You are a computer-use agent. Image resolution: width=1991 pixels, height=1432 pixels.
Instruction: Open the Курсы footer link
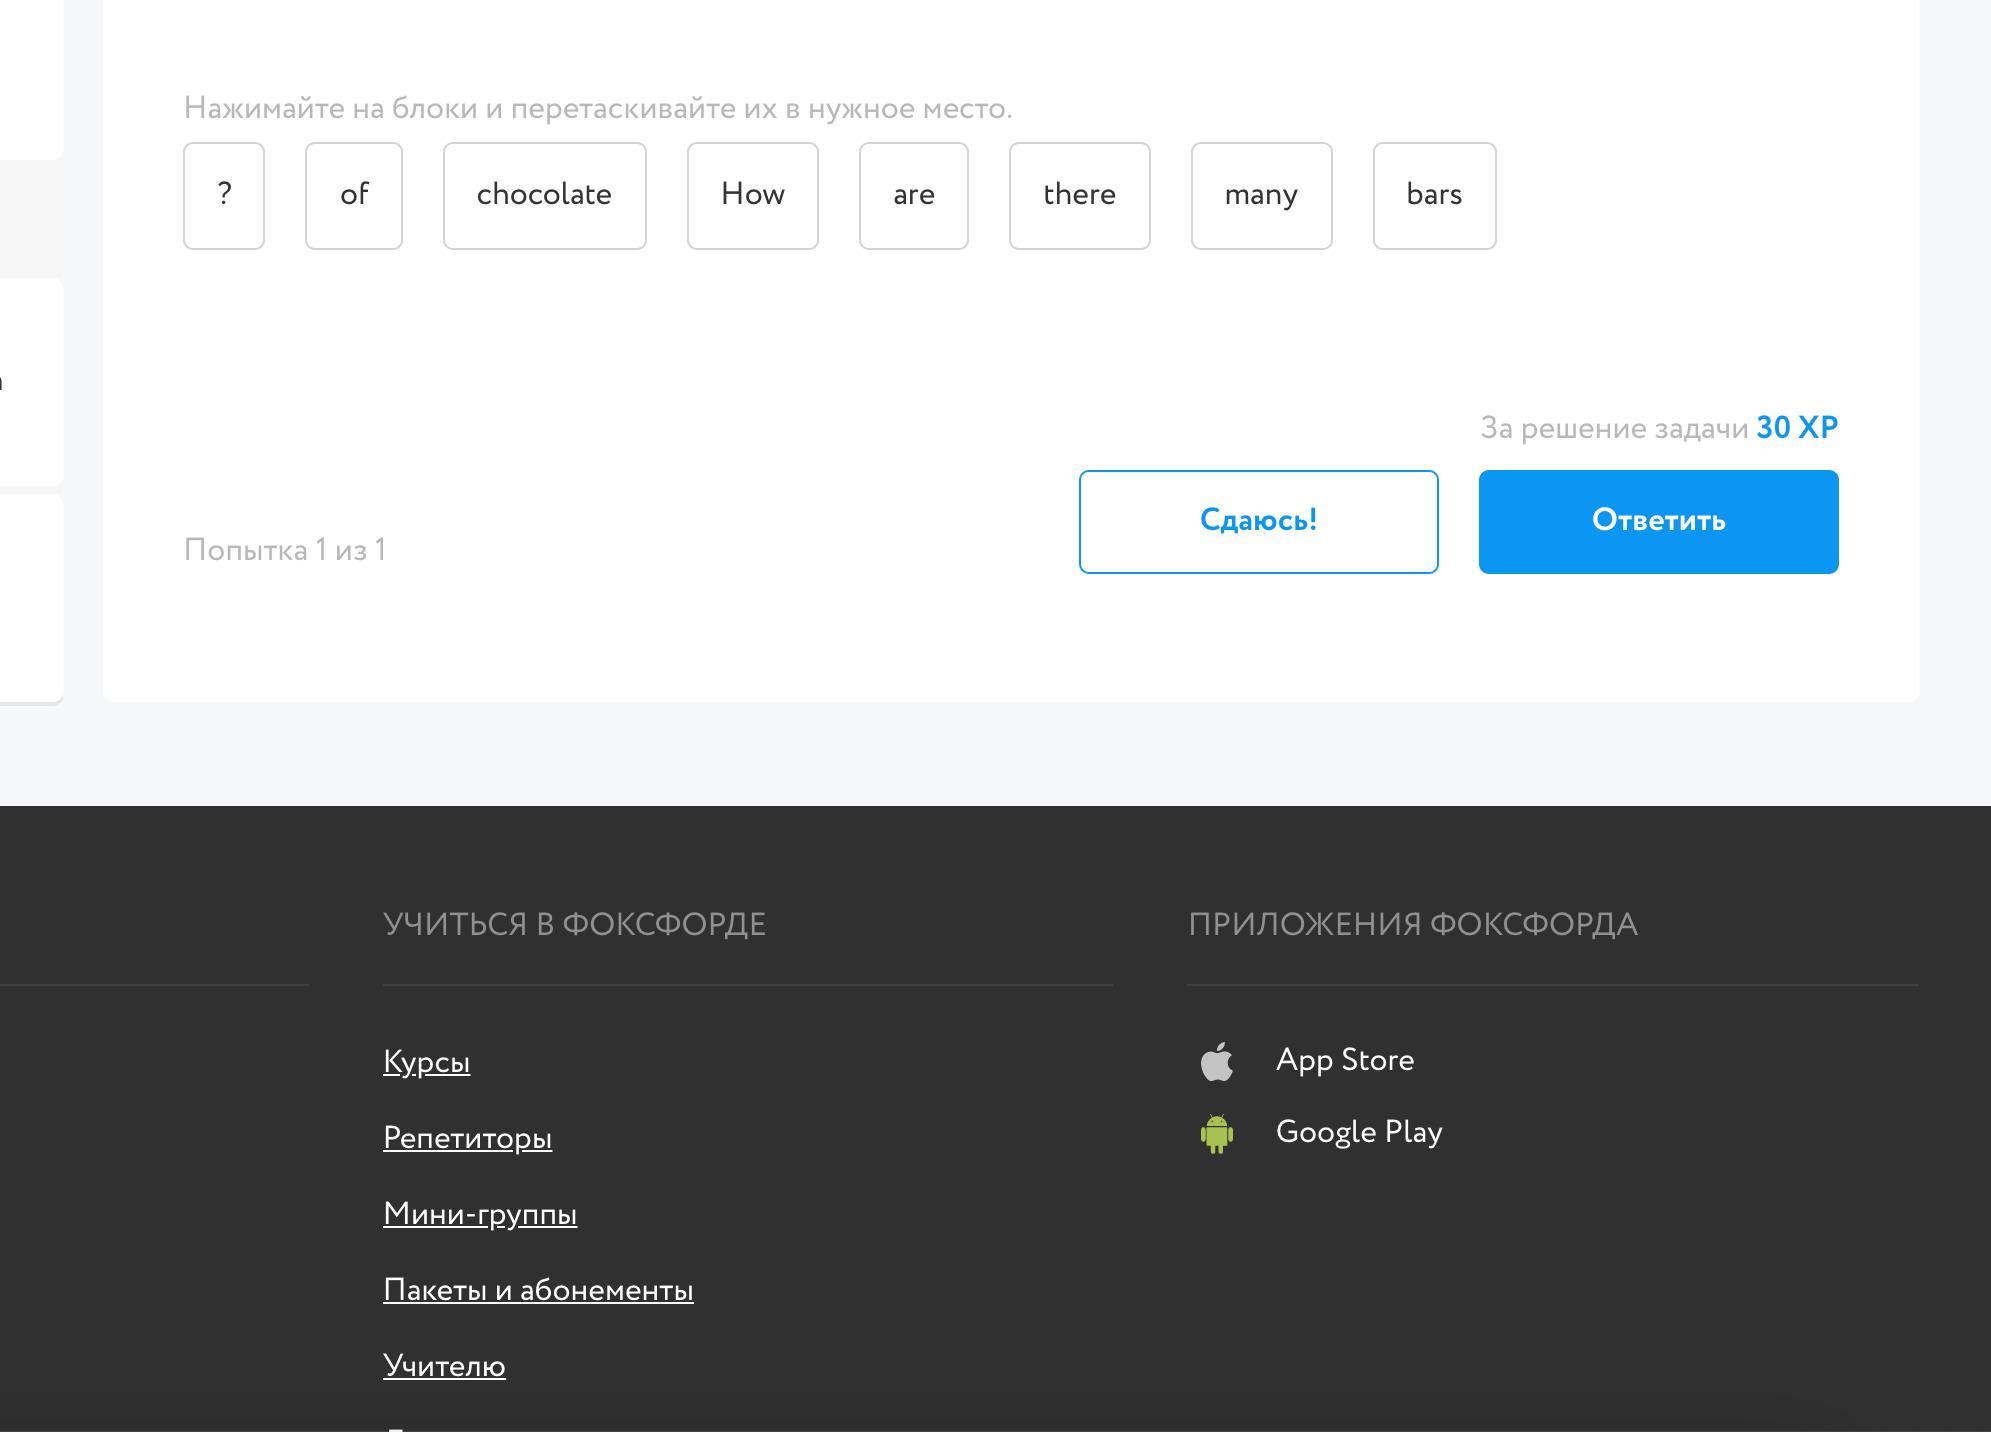click(426, 1062)
